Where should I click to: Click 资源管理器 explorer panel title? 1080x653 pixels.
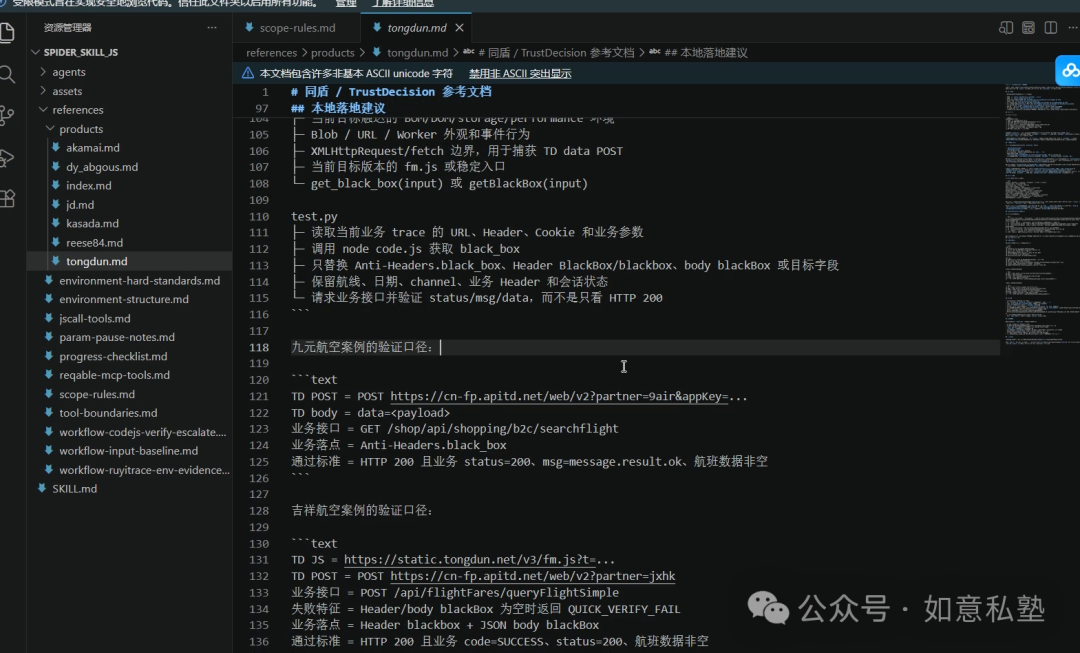pyautogui.click(x=68, y=28)
